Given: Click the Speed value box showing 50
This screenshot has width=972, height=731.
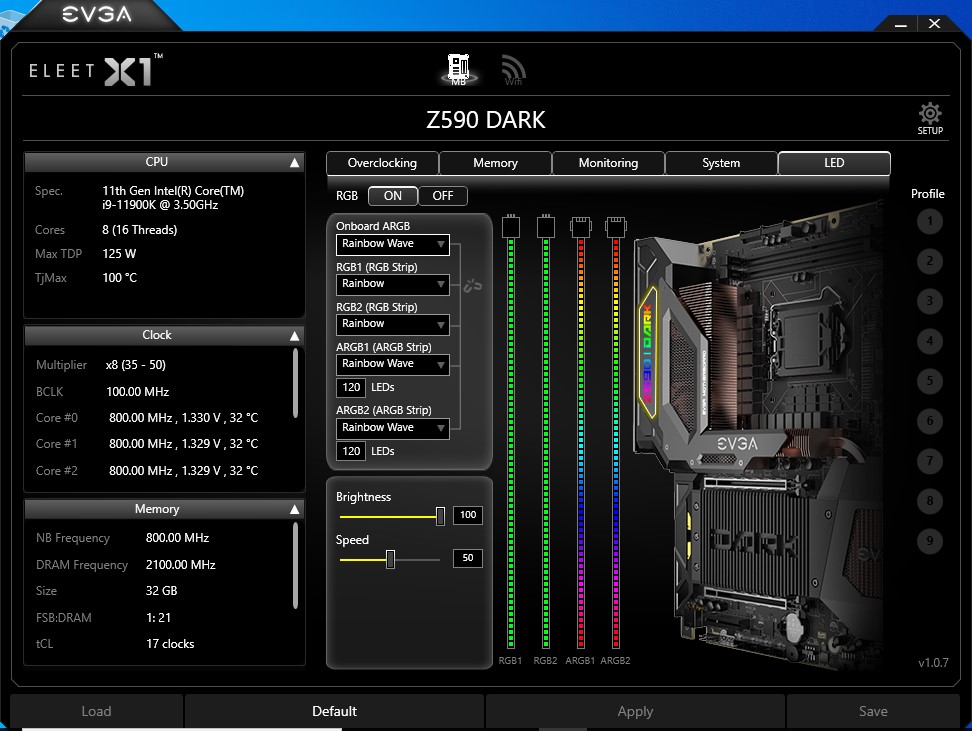Looking at the screenshot, I should 468,558.
